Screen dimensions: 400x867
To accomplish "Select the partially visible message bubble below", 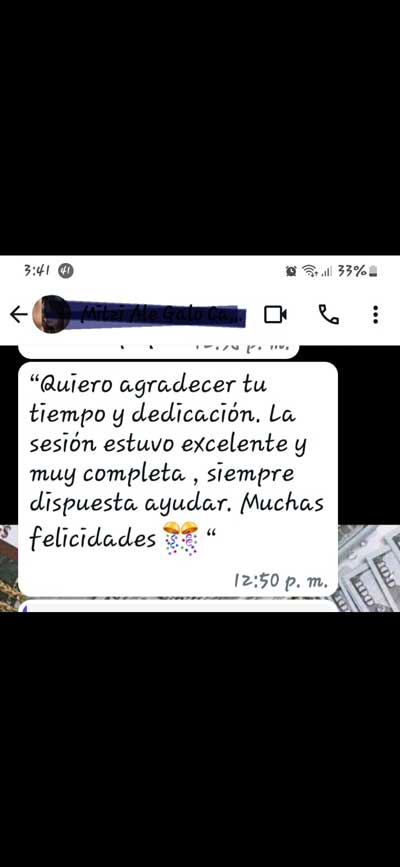I will (178, 606).
